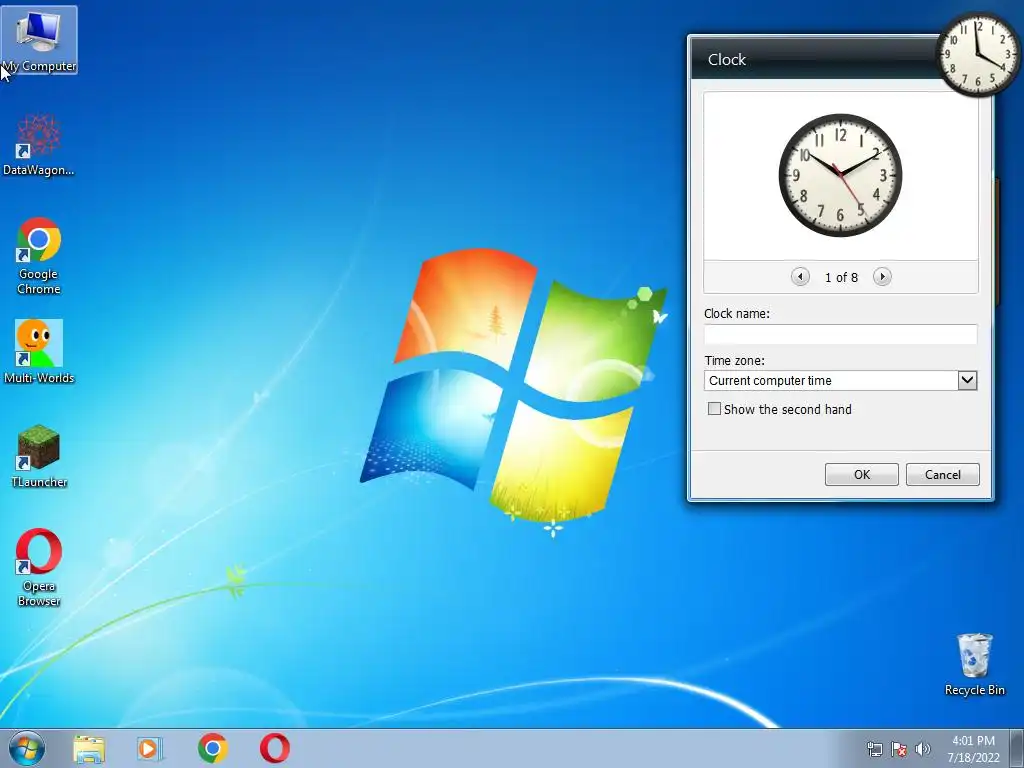Image resolution: width=1024 pixels, height=768 pixels.
Task: Open the Time zone dropdown
Action: pyautogui.click(x=967, y=381)
